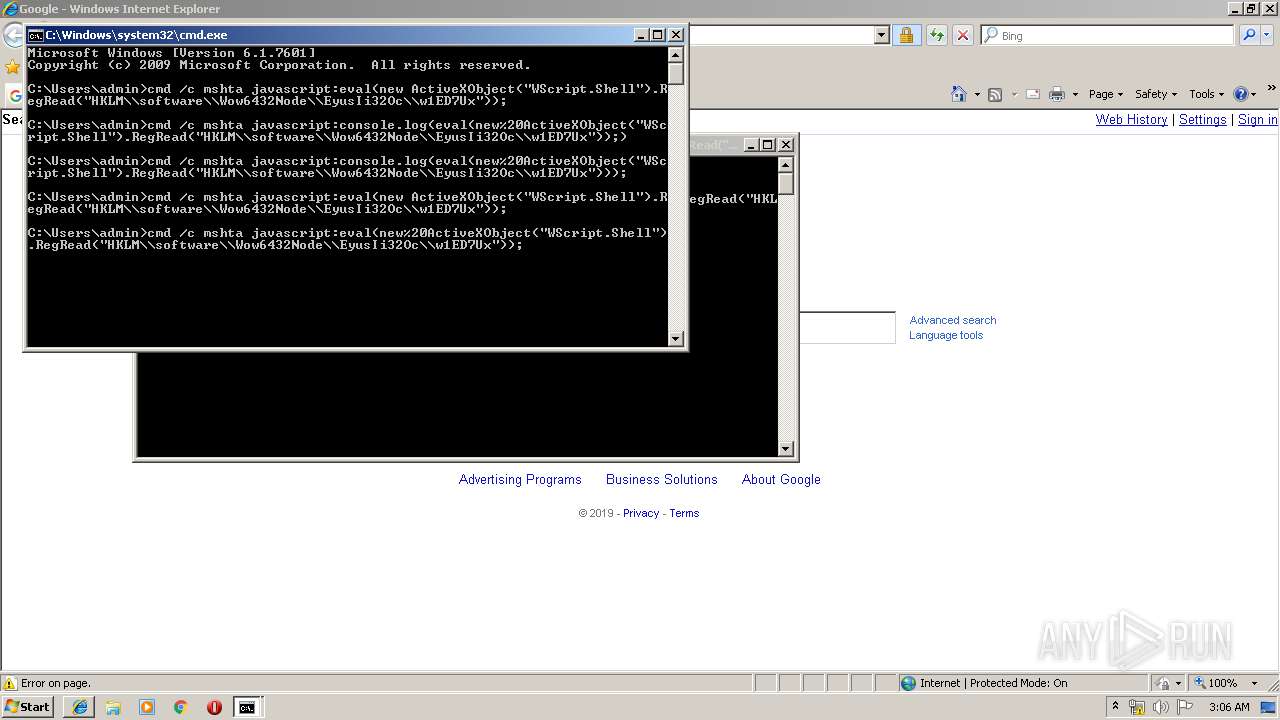Open About Google link
This screenshot has height=720, width=1280.
pyautogui.click(x=781, y=479)
